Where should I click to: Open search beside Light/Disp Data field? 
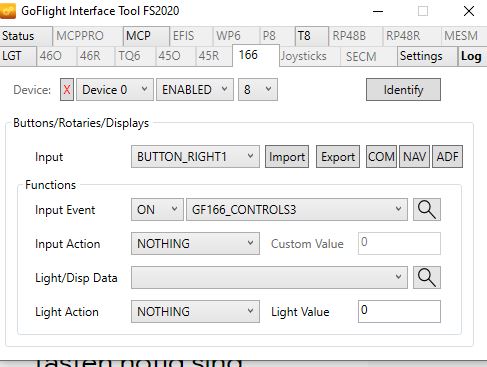coord(427,277)
